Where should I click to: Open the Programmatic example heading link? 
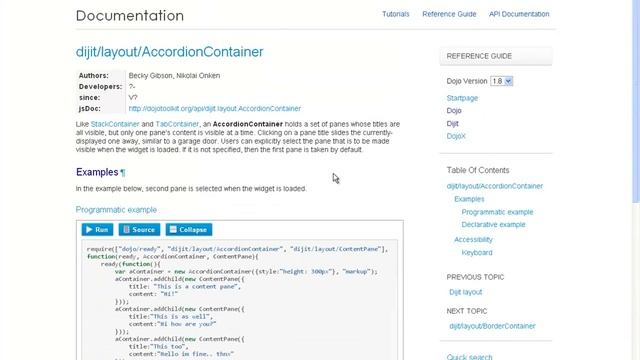pos(116,210)
